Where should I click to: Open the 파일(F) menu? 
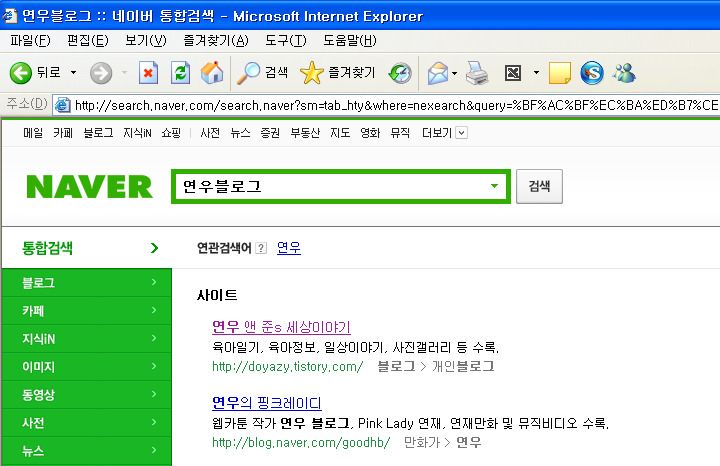click(30, 40)
